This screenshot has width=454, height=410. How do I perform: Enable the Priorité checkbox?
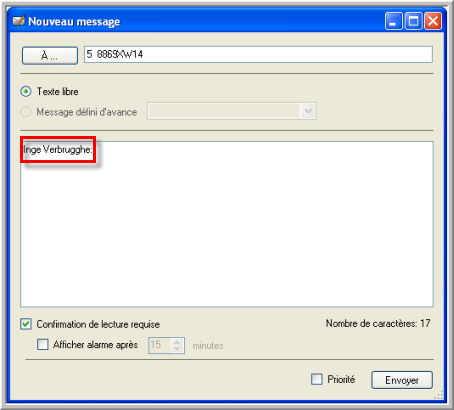(x=317, y=379)
